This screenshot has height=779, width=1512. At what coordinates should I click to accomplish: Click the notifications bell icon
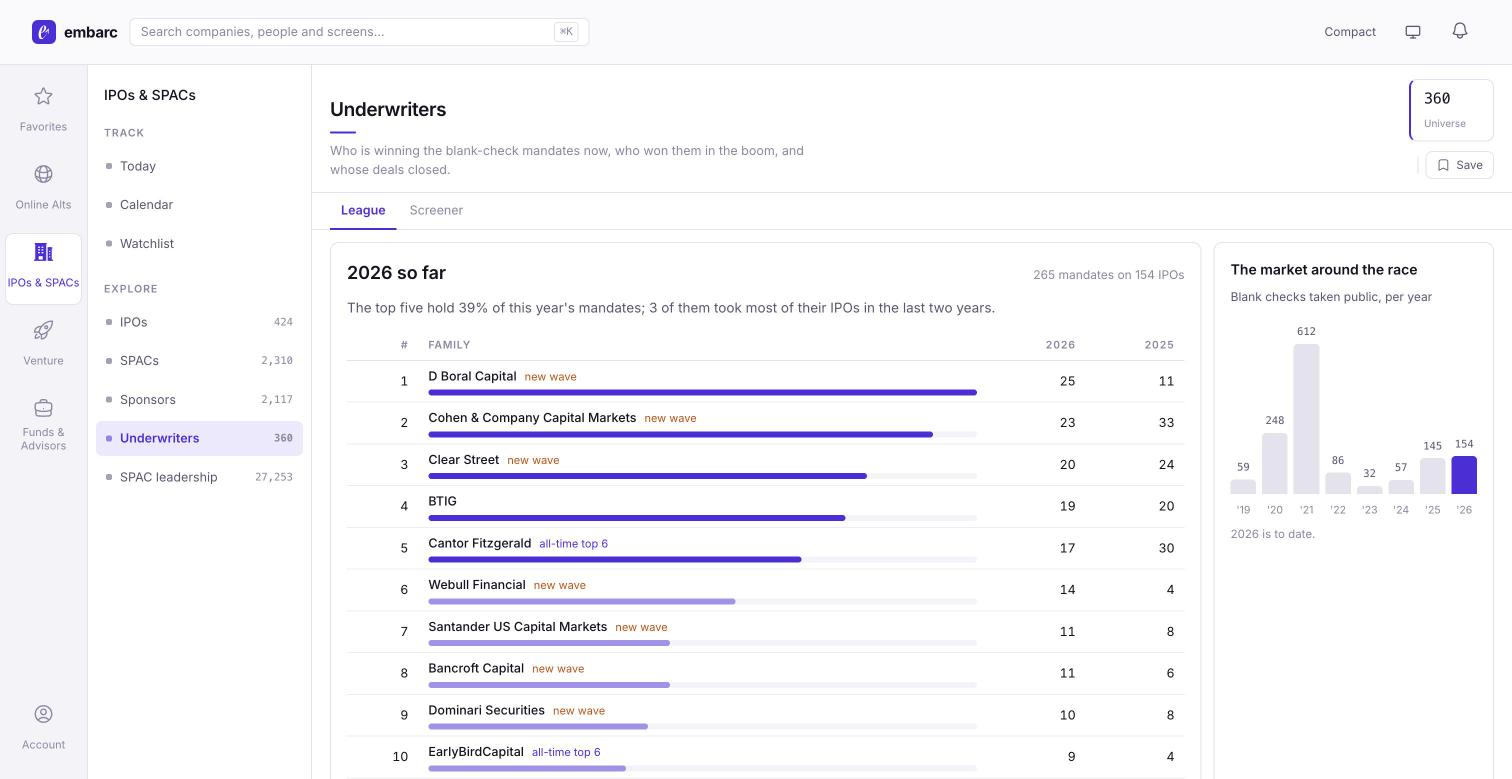(x=1460, y=31)
